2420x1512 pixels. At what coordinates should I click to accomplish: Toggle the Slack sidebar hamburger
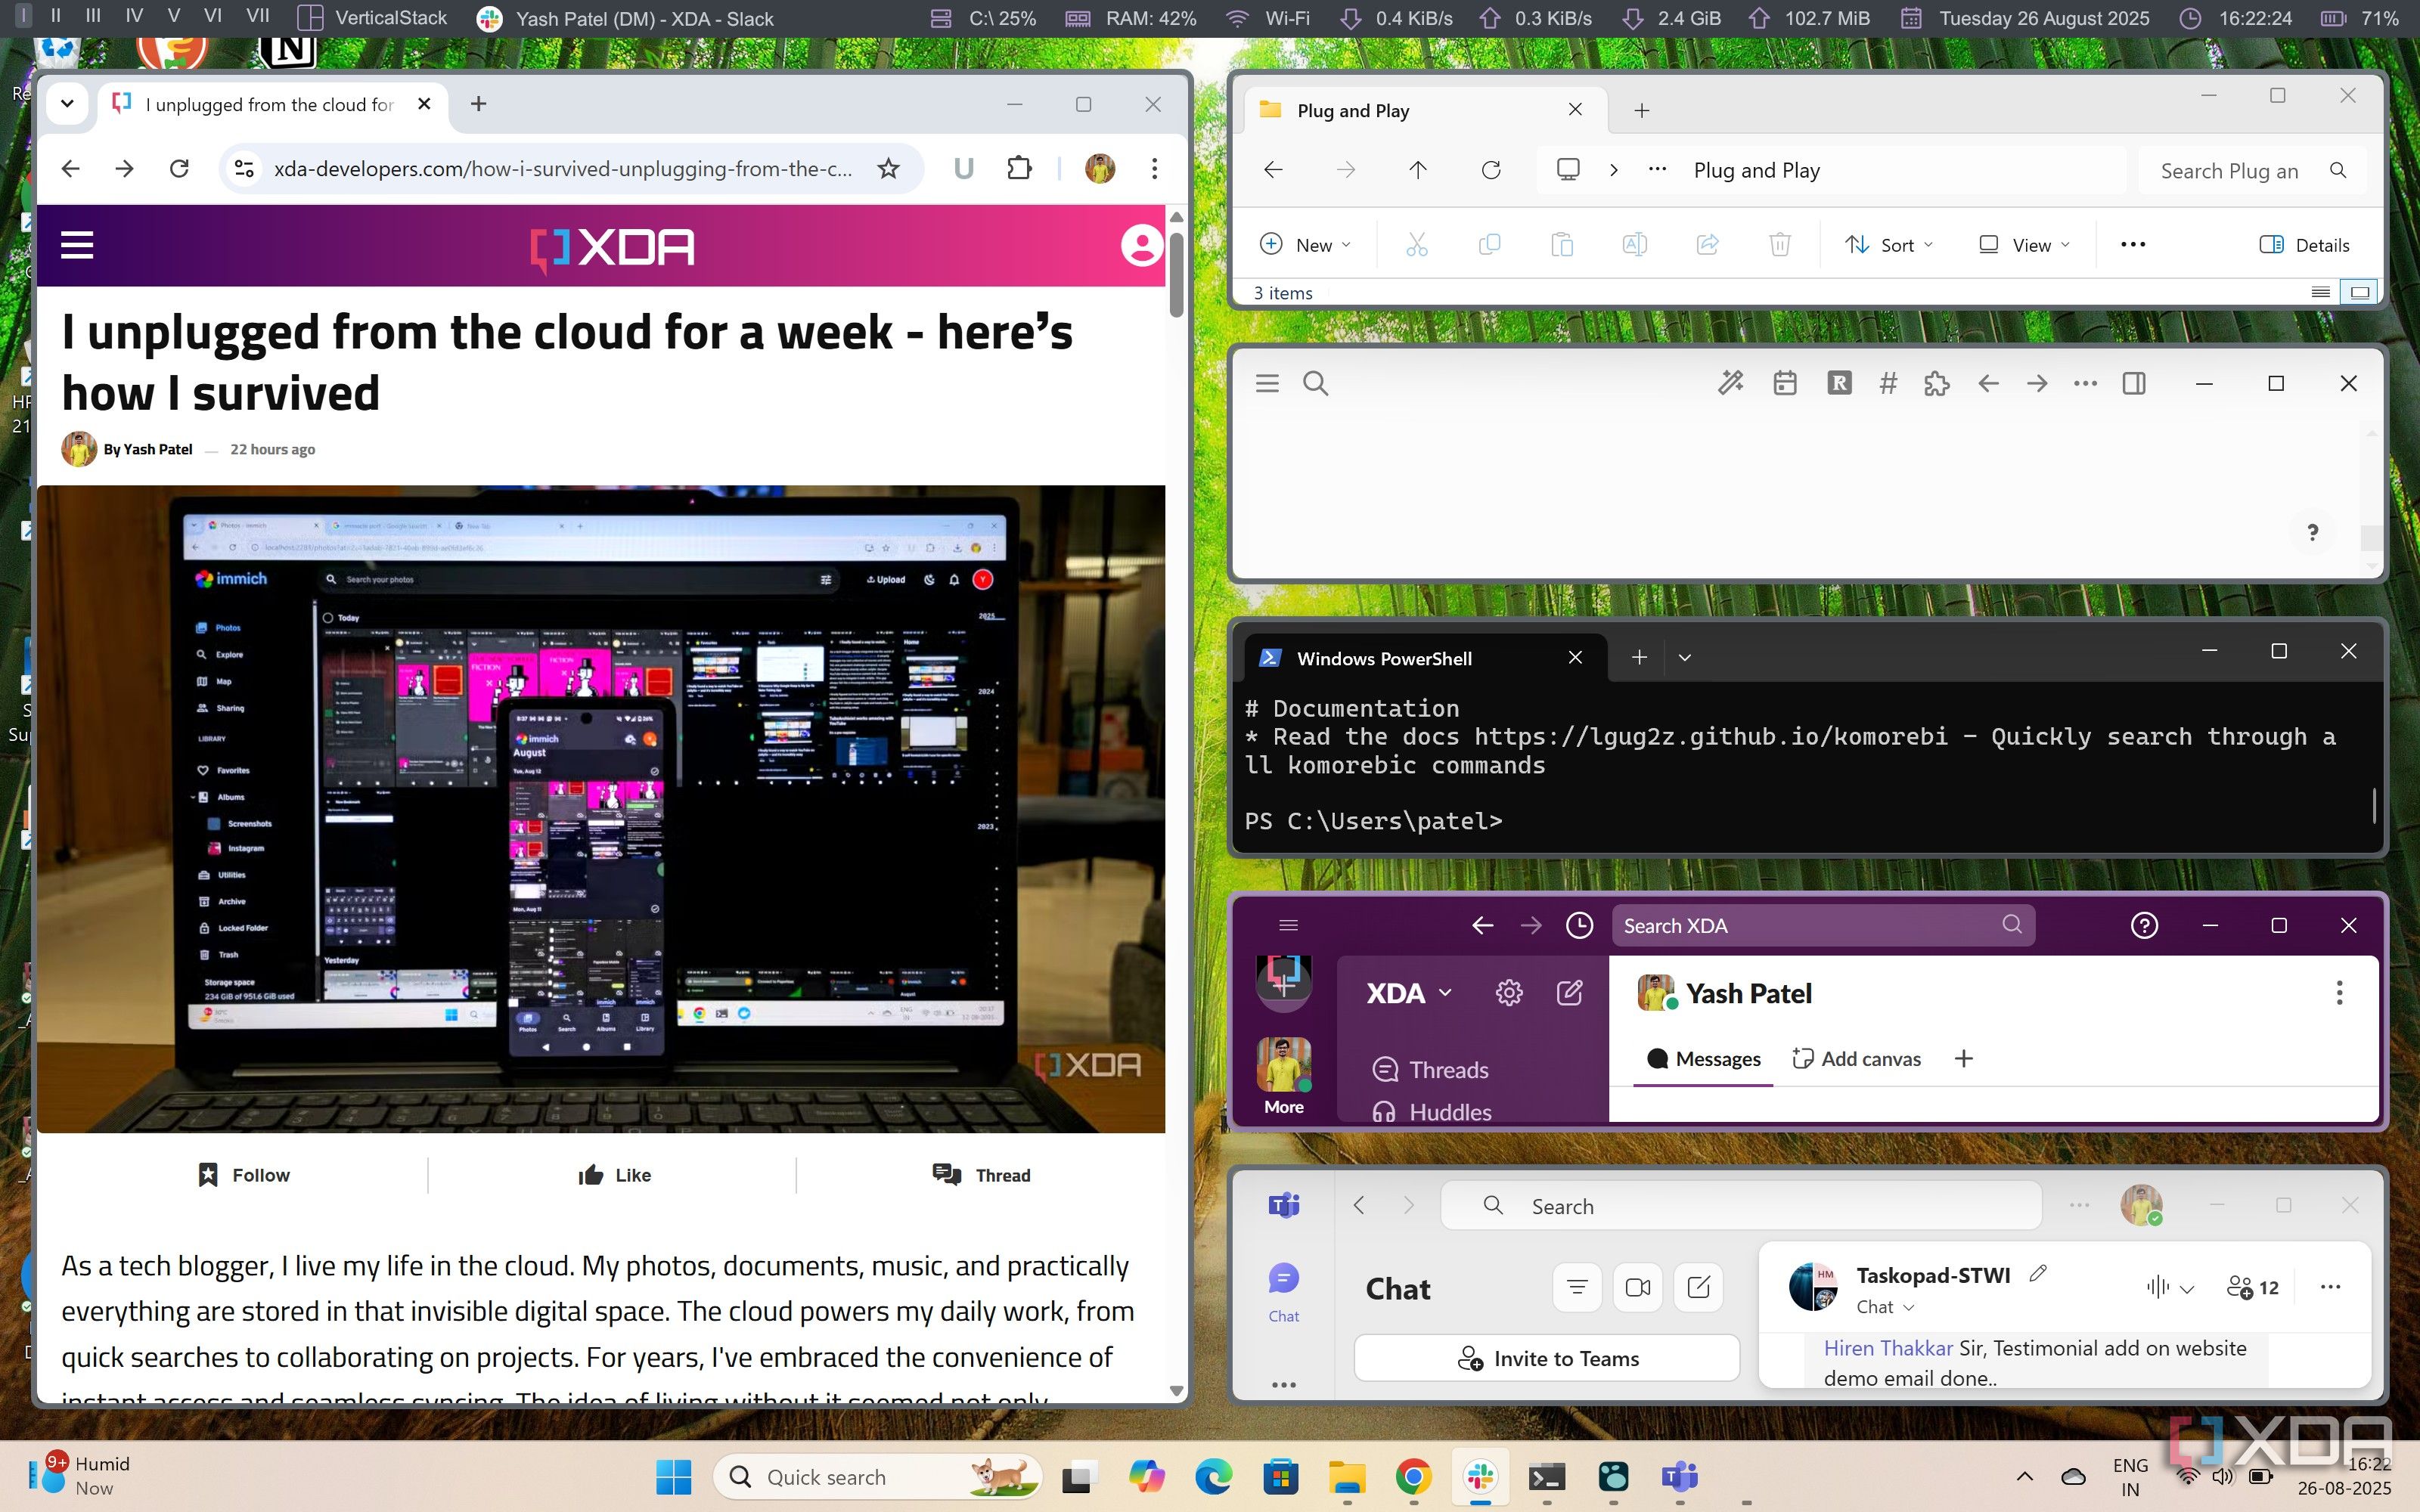(1288, 926)
